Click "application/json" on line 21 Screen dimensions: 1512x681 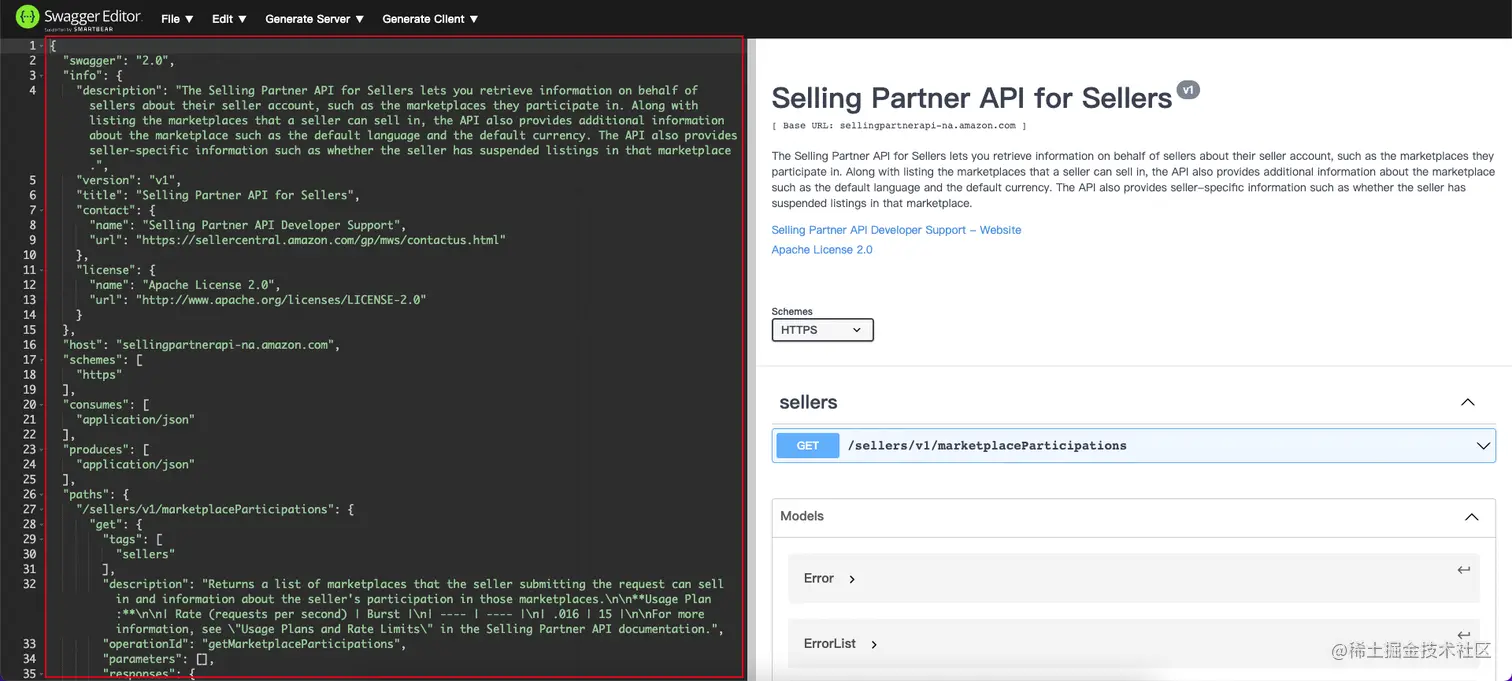[135, 421]
